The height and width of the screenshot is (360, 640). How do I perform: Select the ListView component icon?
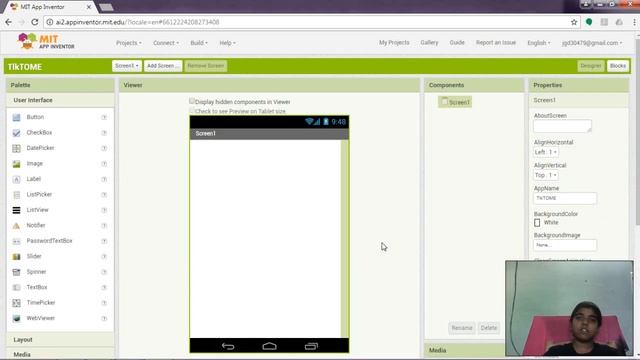[x=16, y=210]
